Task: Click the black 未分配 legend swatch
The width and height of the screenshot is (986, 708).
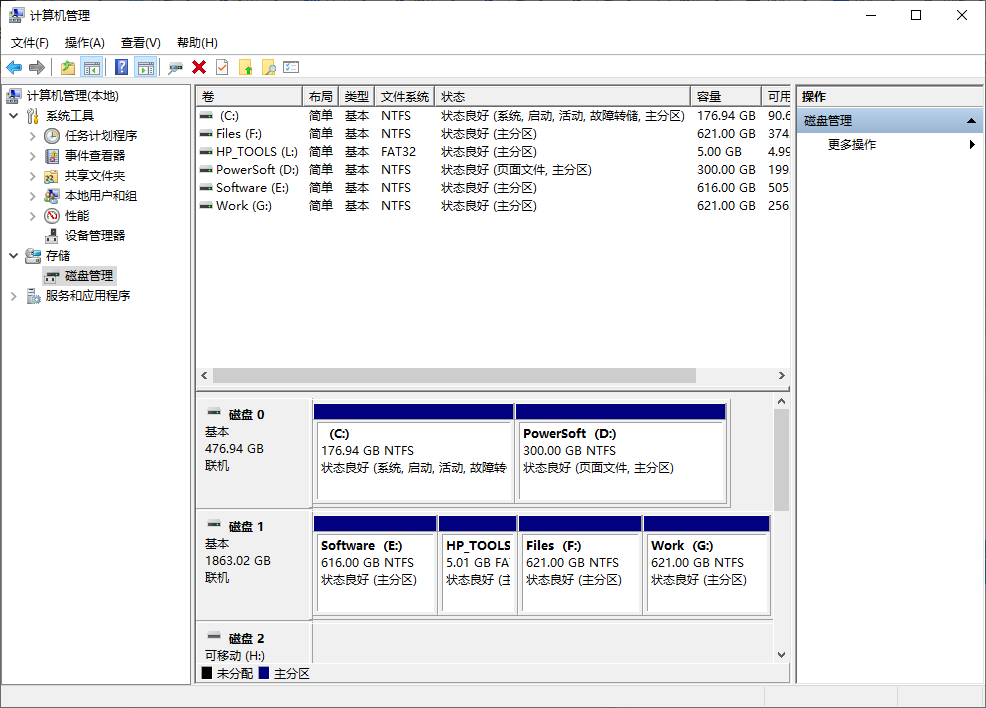Action: pos(207,673)
